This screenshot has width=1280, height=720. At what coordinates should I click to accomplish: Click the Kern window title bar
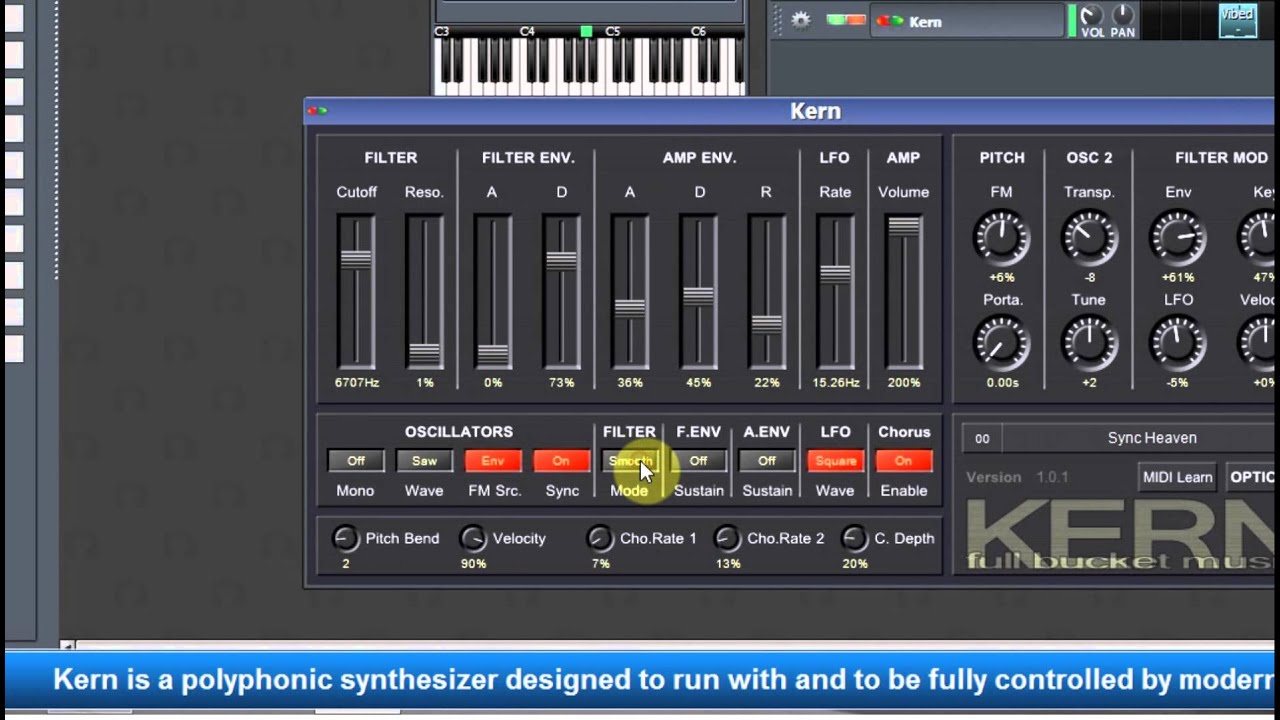pyautogui.click(x=790, y=111)
